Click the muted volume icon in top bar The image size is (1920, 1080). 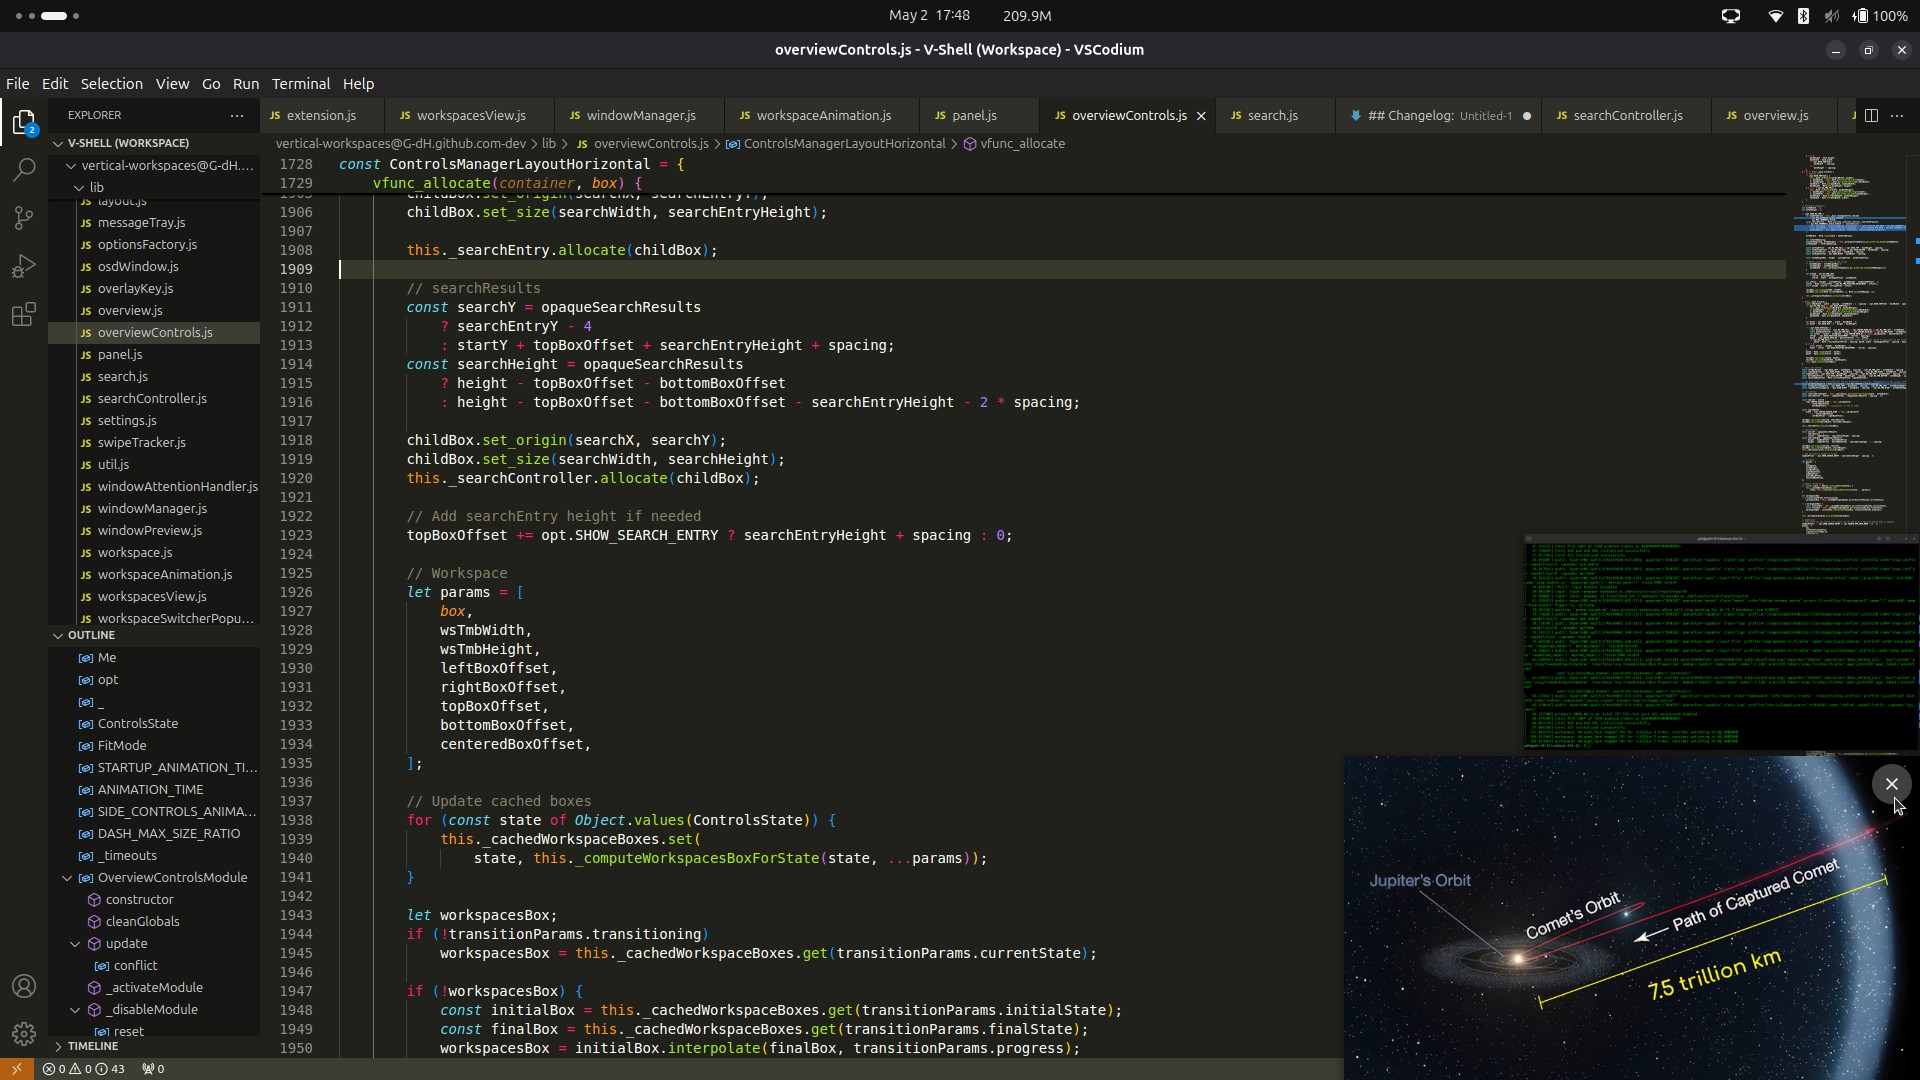[x=1831, y=16]
